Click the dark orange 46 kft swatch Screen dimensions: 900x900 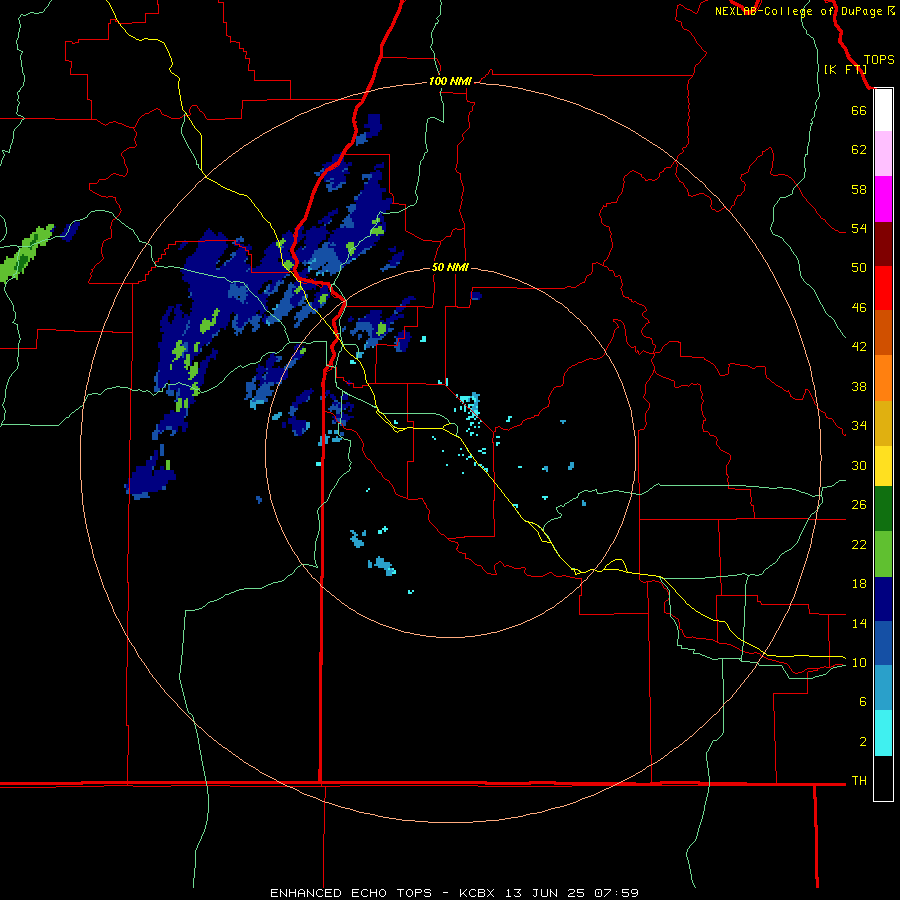pyautogui.click(x=883, y=332)
